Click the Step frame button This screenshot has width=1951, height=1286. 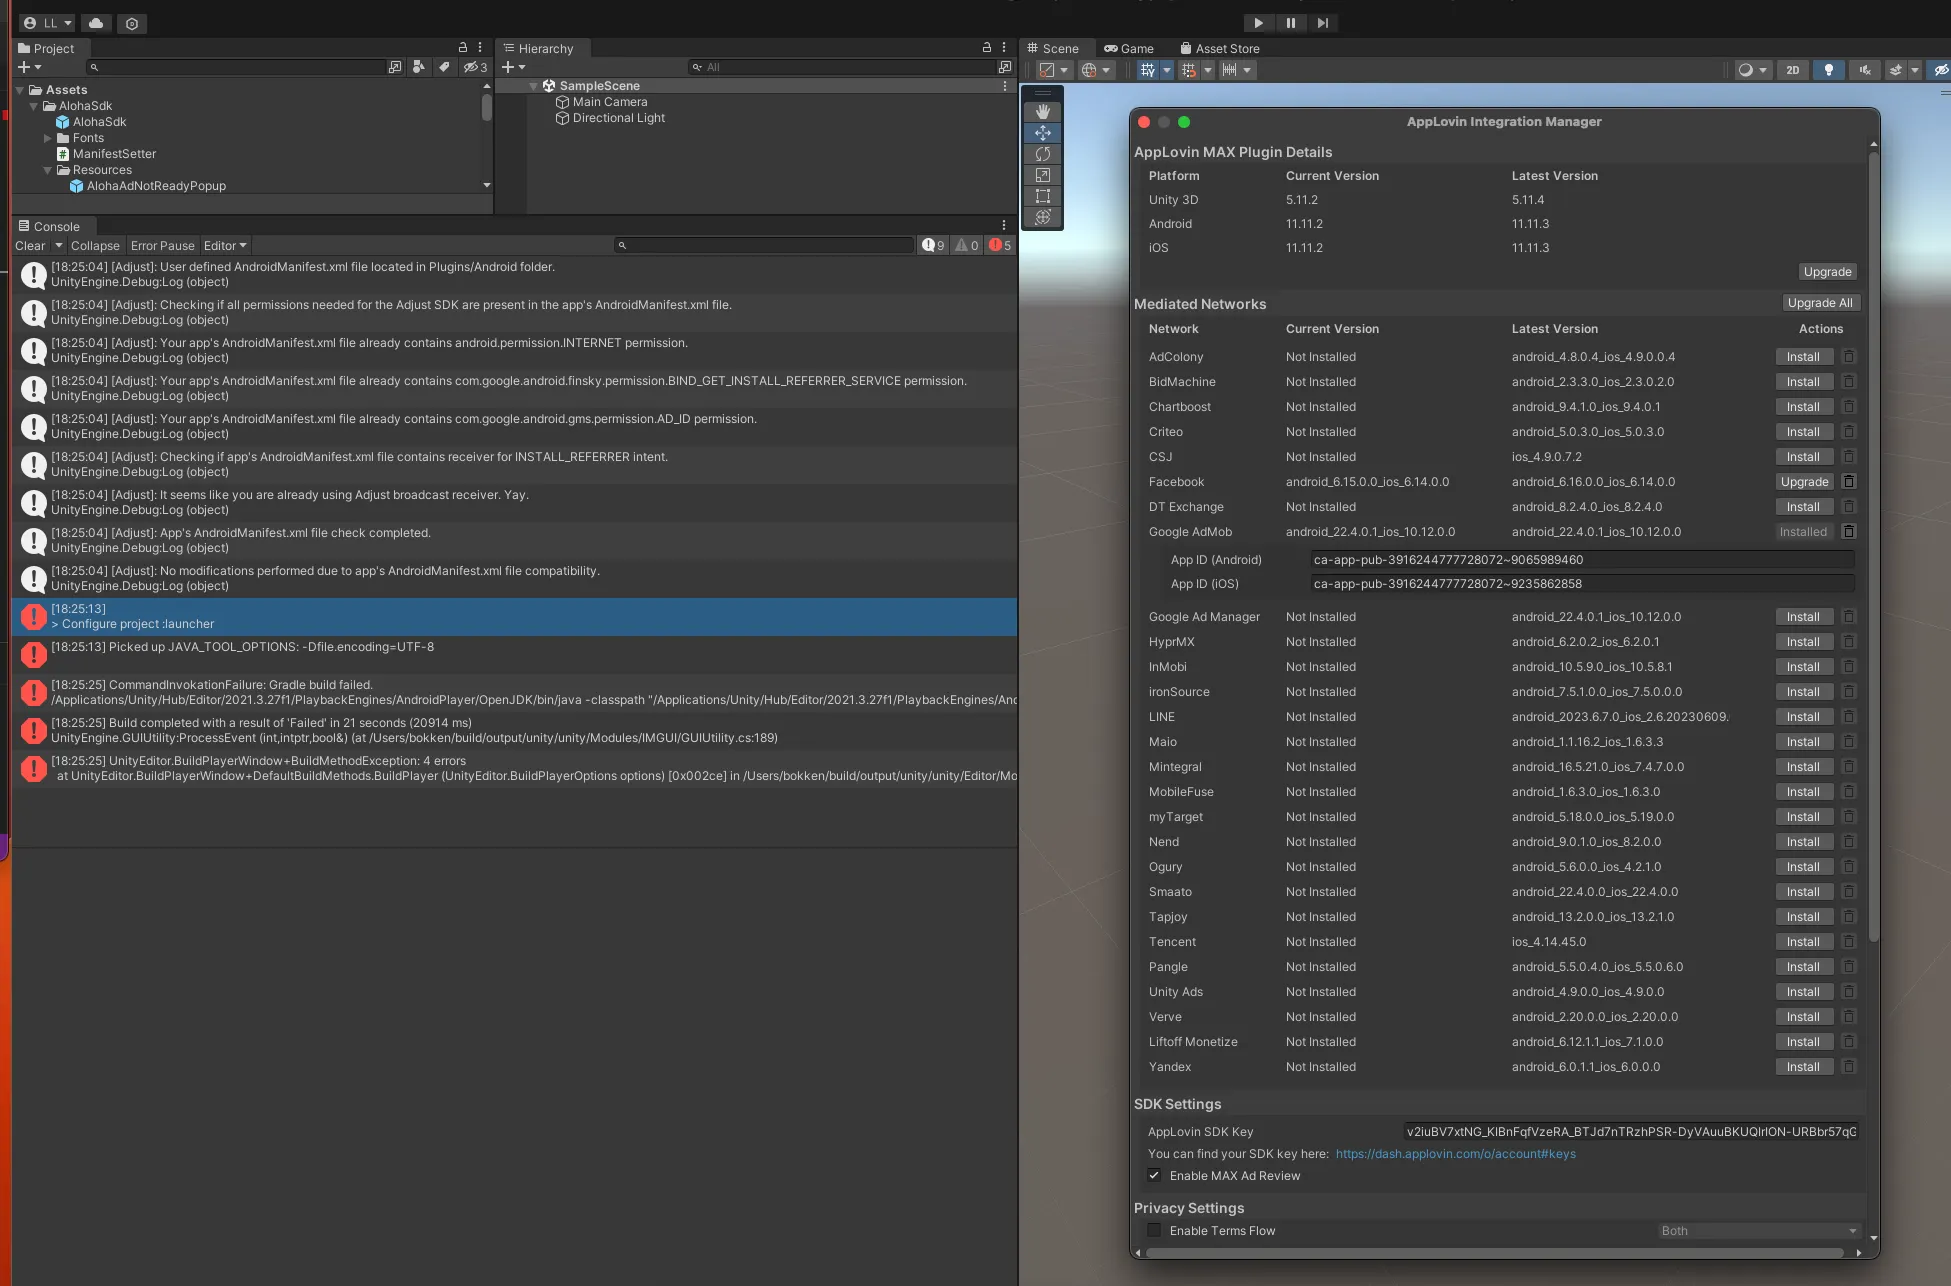[1323, 23]
